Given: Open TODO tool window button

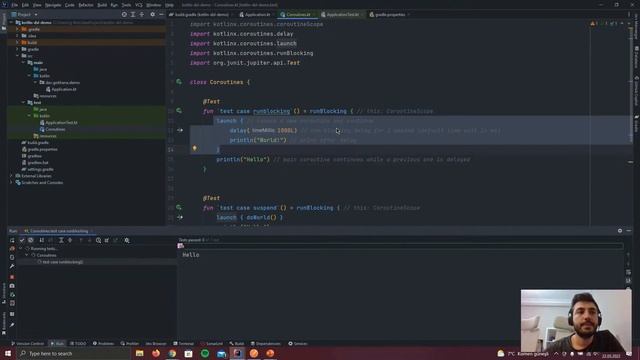Looking at the screenshot, I should click(78, 344).
